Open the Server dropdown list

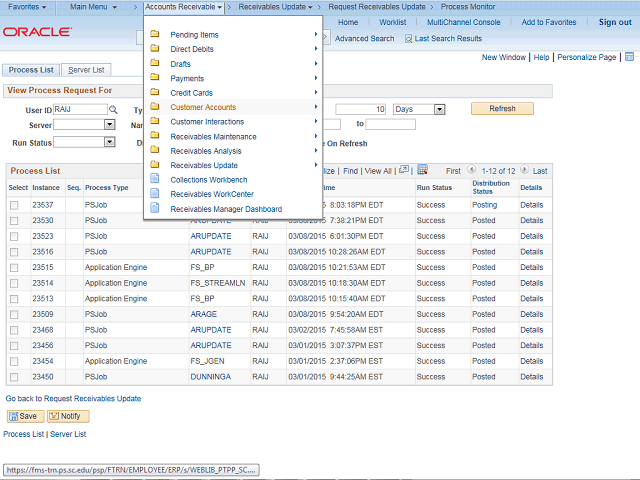[109, 125]
